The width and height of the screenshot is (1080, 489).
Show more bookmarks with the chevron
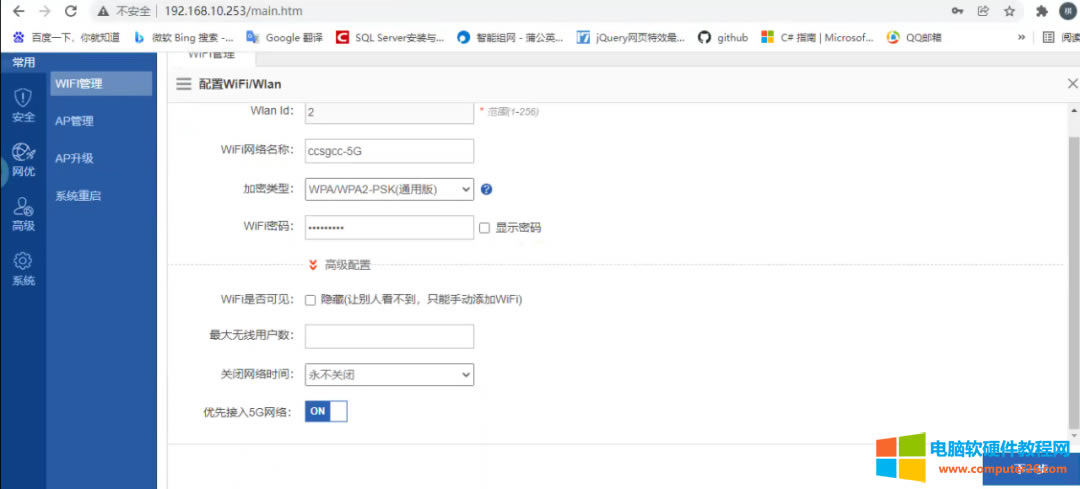(x=1021, y=37)
